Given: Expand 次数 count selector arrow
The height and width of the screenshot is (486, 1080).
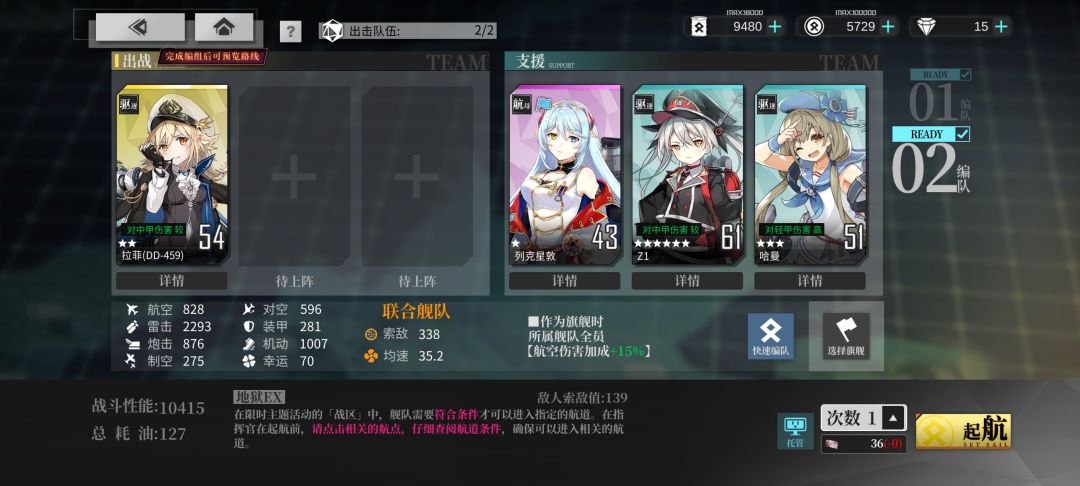Looking at the screenshot, I should click(893, 417).
